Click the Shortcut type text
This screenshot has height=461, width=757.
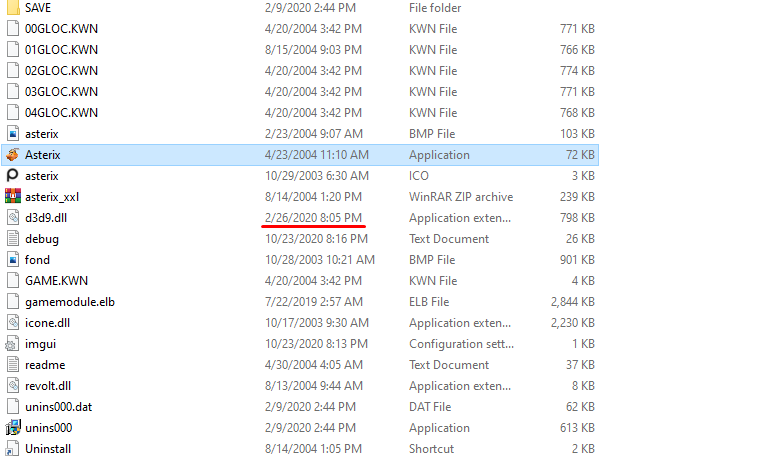click(432, 449)
